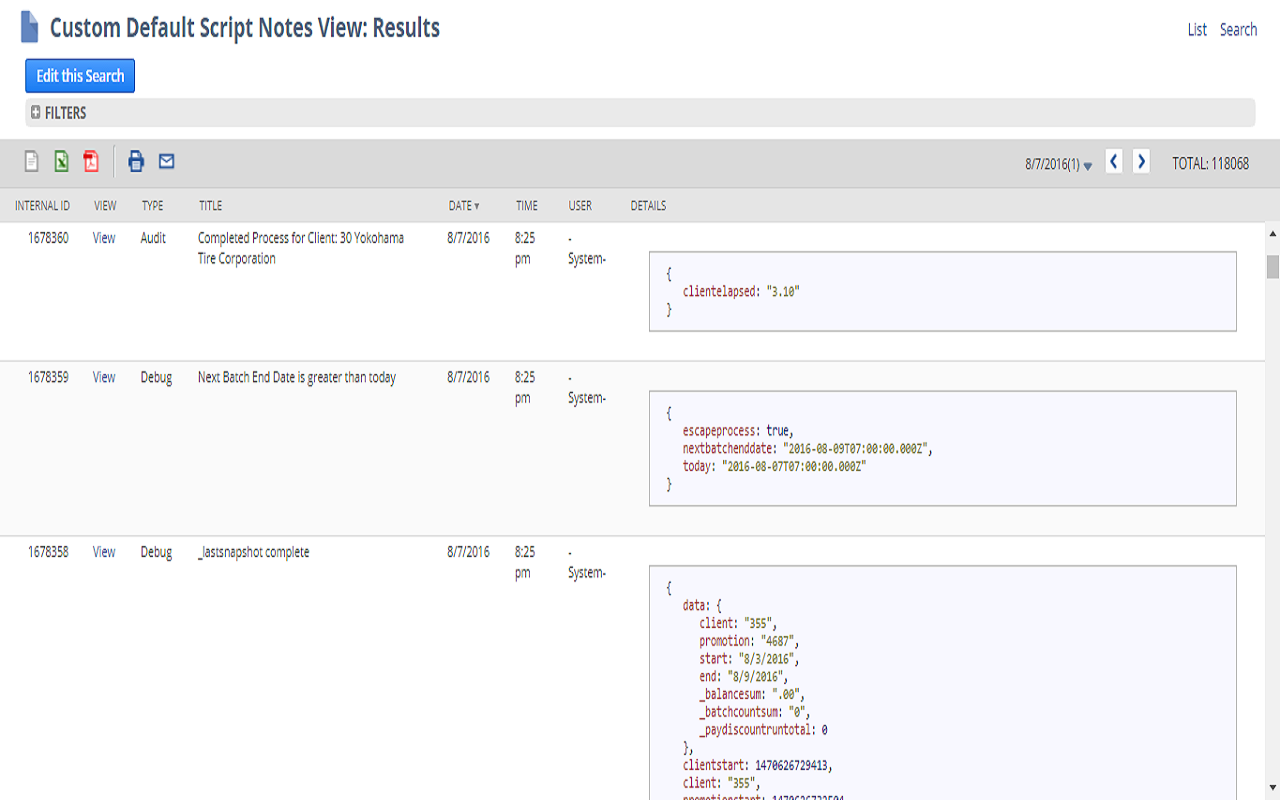This screenshot has height=800, width=1280.
Task: Open the Search link at top right
Action: (x=1238, y=30)
